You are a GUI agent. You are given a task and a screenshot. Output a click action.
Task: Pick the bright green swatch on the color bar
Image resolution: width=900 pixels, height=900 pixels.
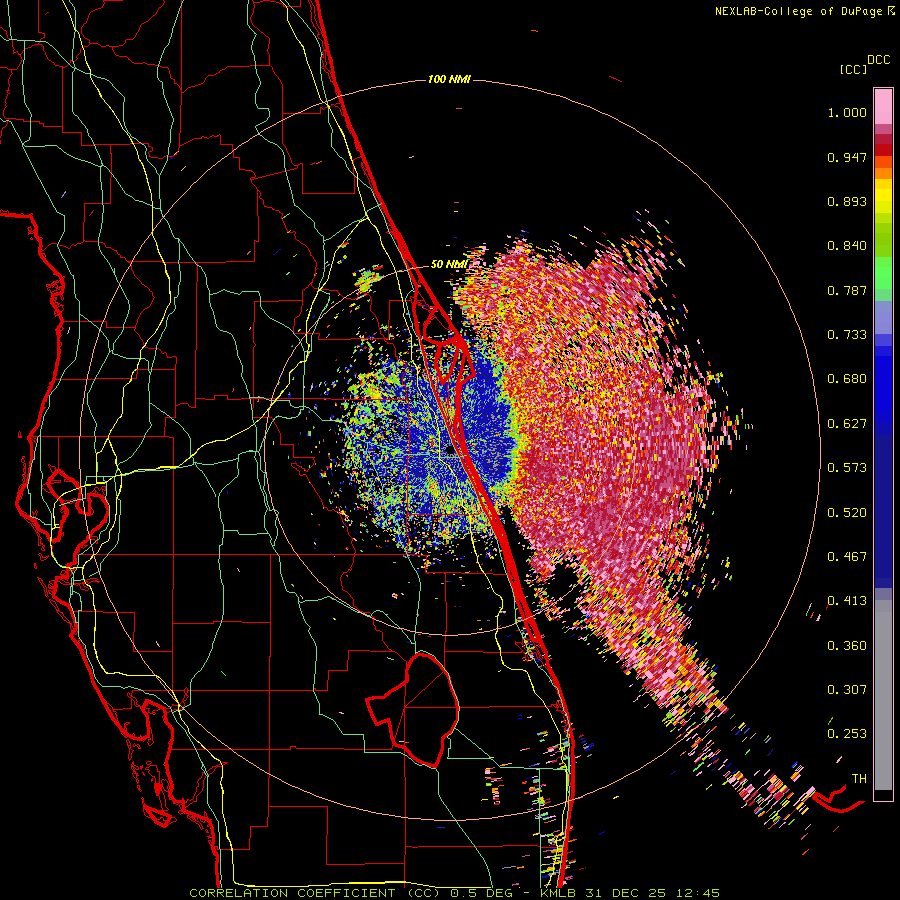tap(883, 273)
